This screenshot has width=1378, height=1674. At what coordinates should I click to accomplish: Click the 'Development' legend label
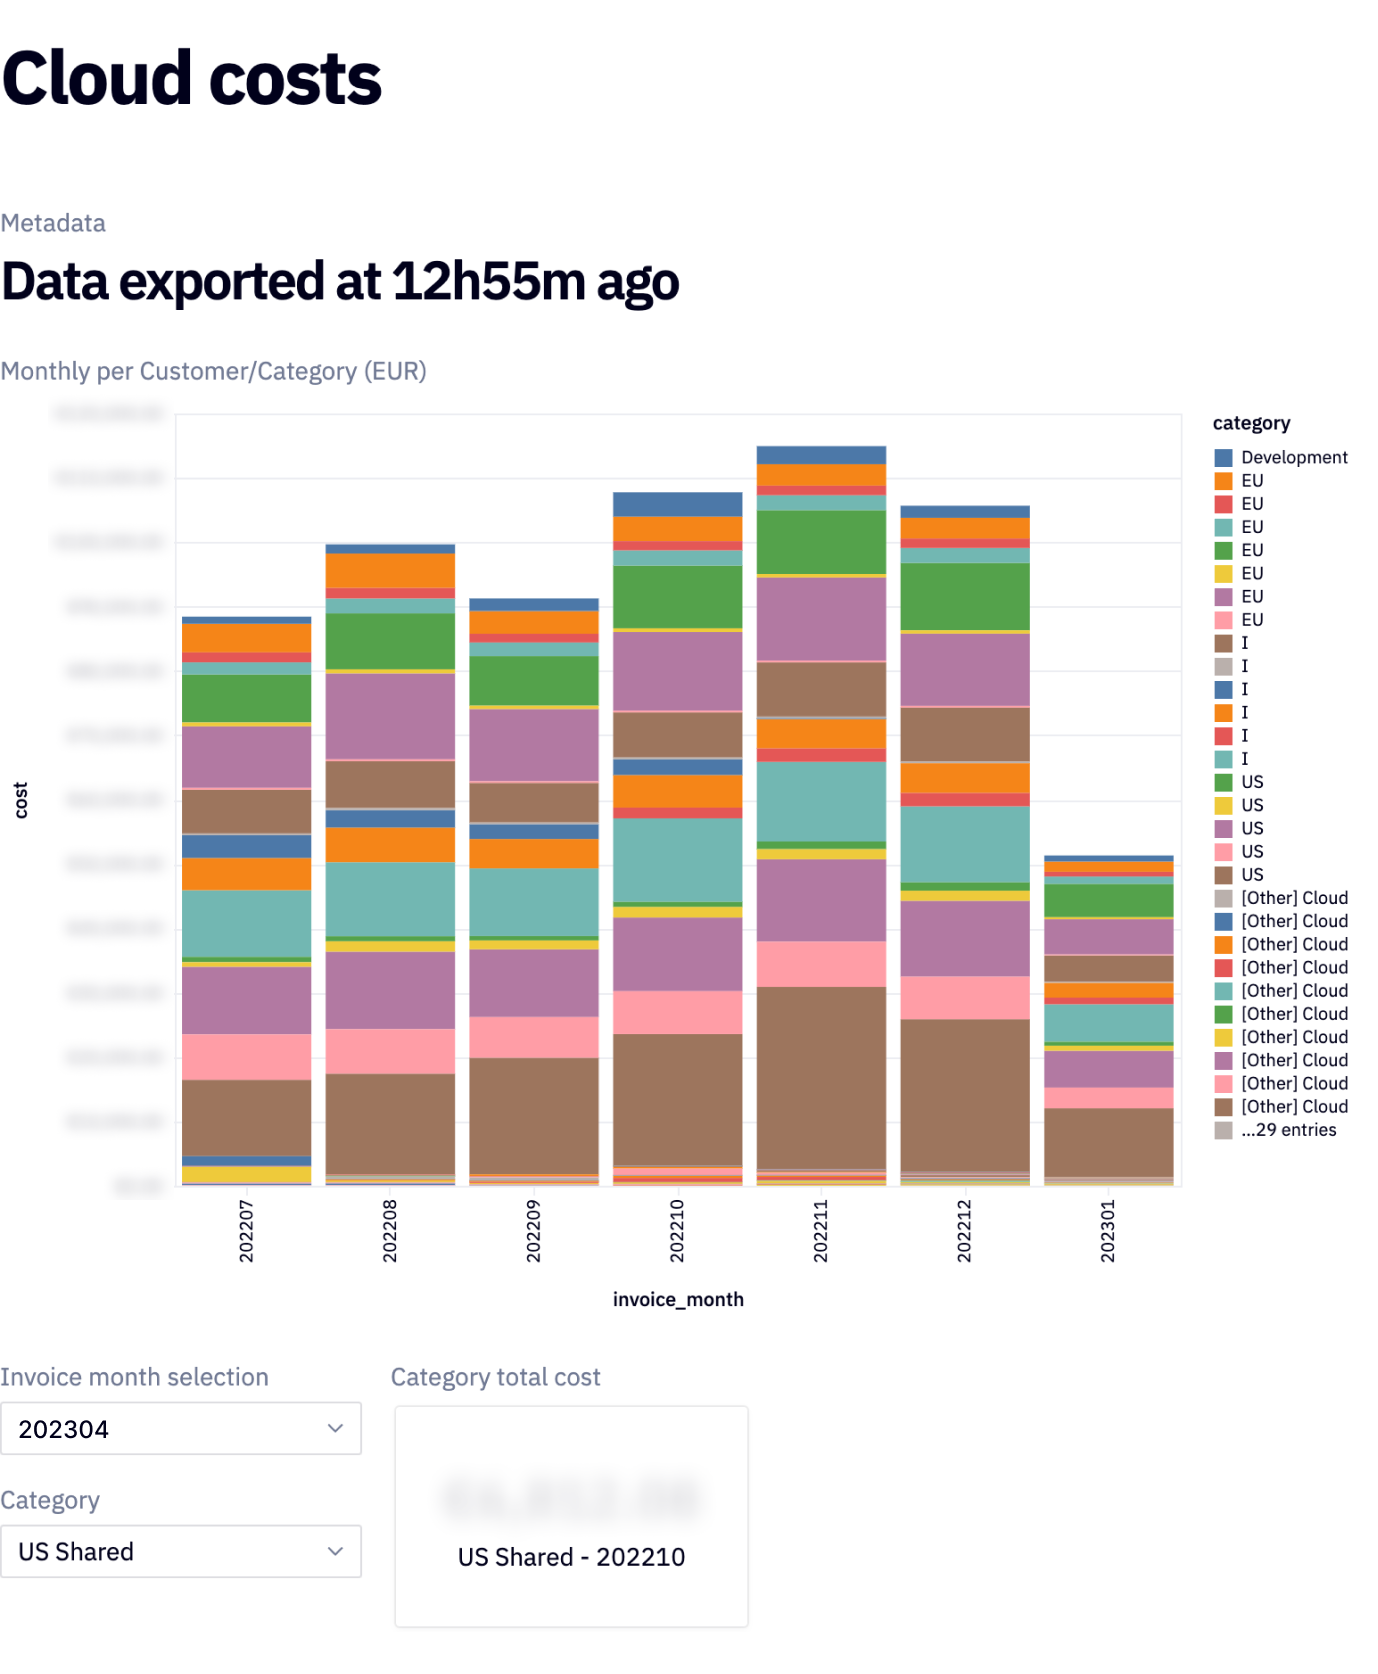coord(1294,458)
